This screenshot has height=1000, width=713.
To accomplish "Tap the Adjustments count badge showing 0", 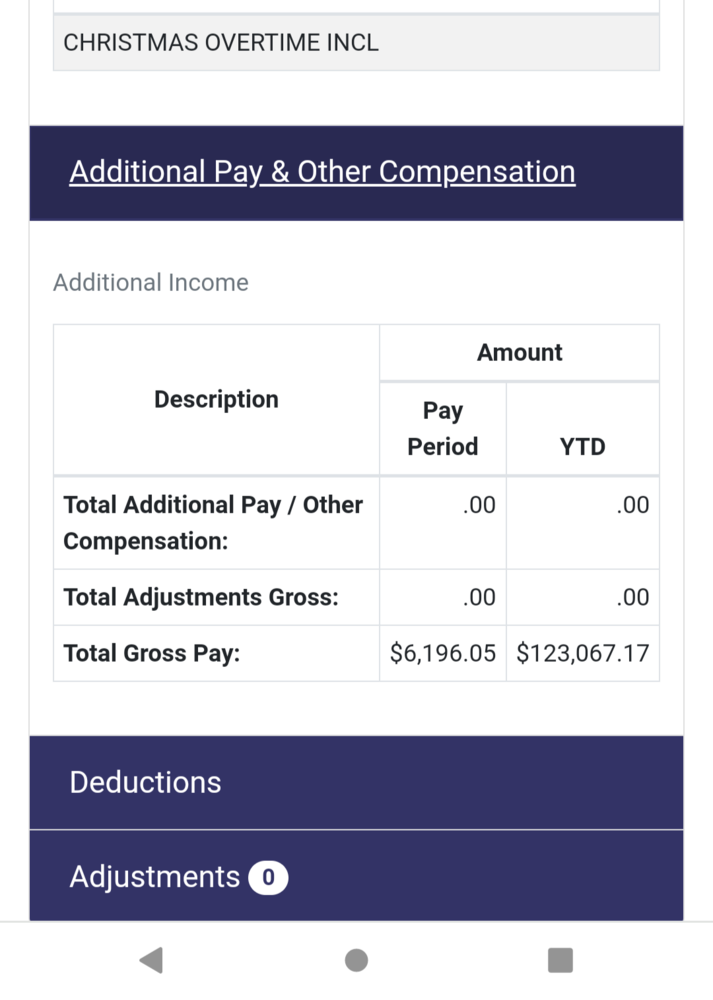I will pos(267,877).
